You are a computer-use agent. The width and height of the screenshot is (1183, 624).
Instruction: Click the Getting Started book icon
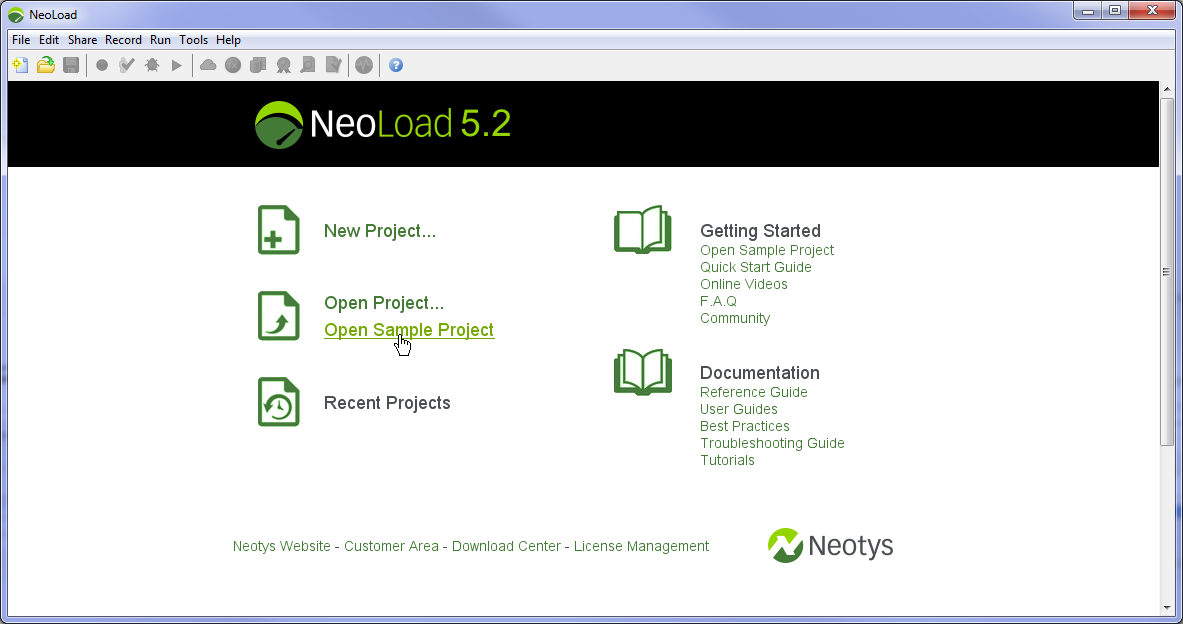click(x=643, y=229)
